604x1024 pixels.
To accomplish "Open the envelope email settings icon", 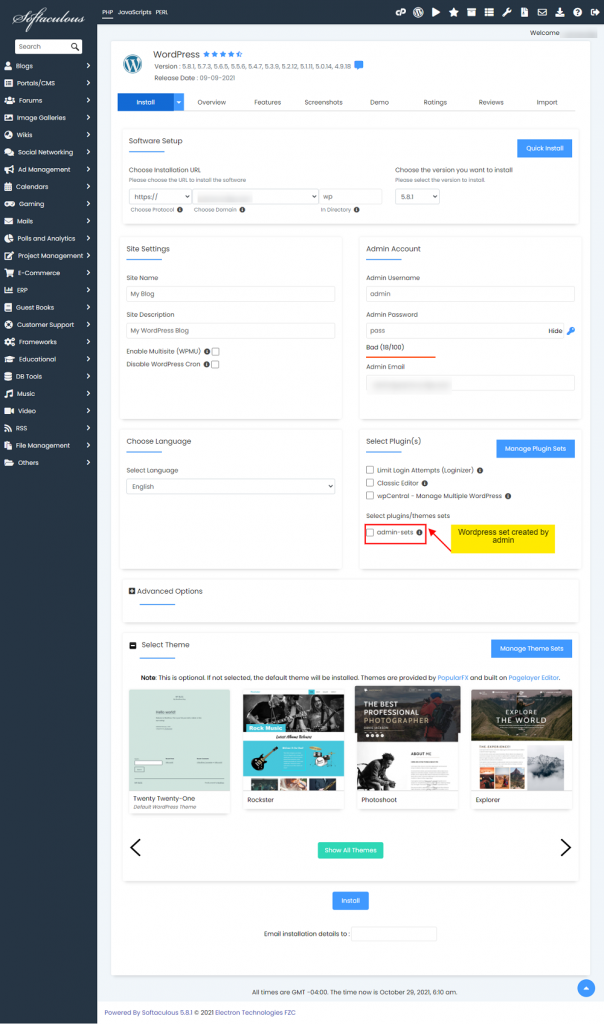I will 542,12.
